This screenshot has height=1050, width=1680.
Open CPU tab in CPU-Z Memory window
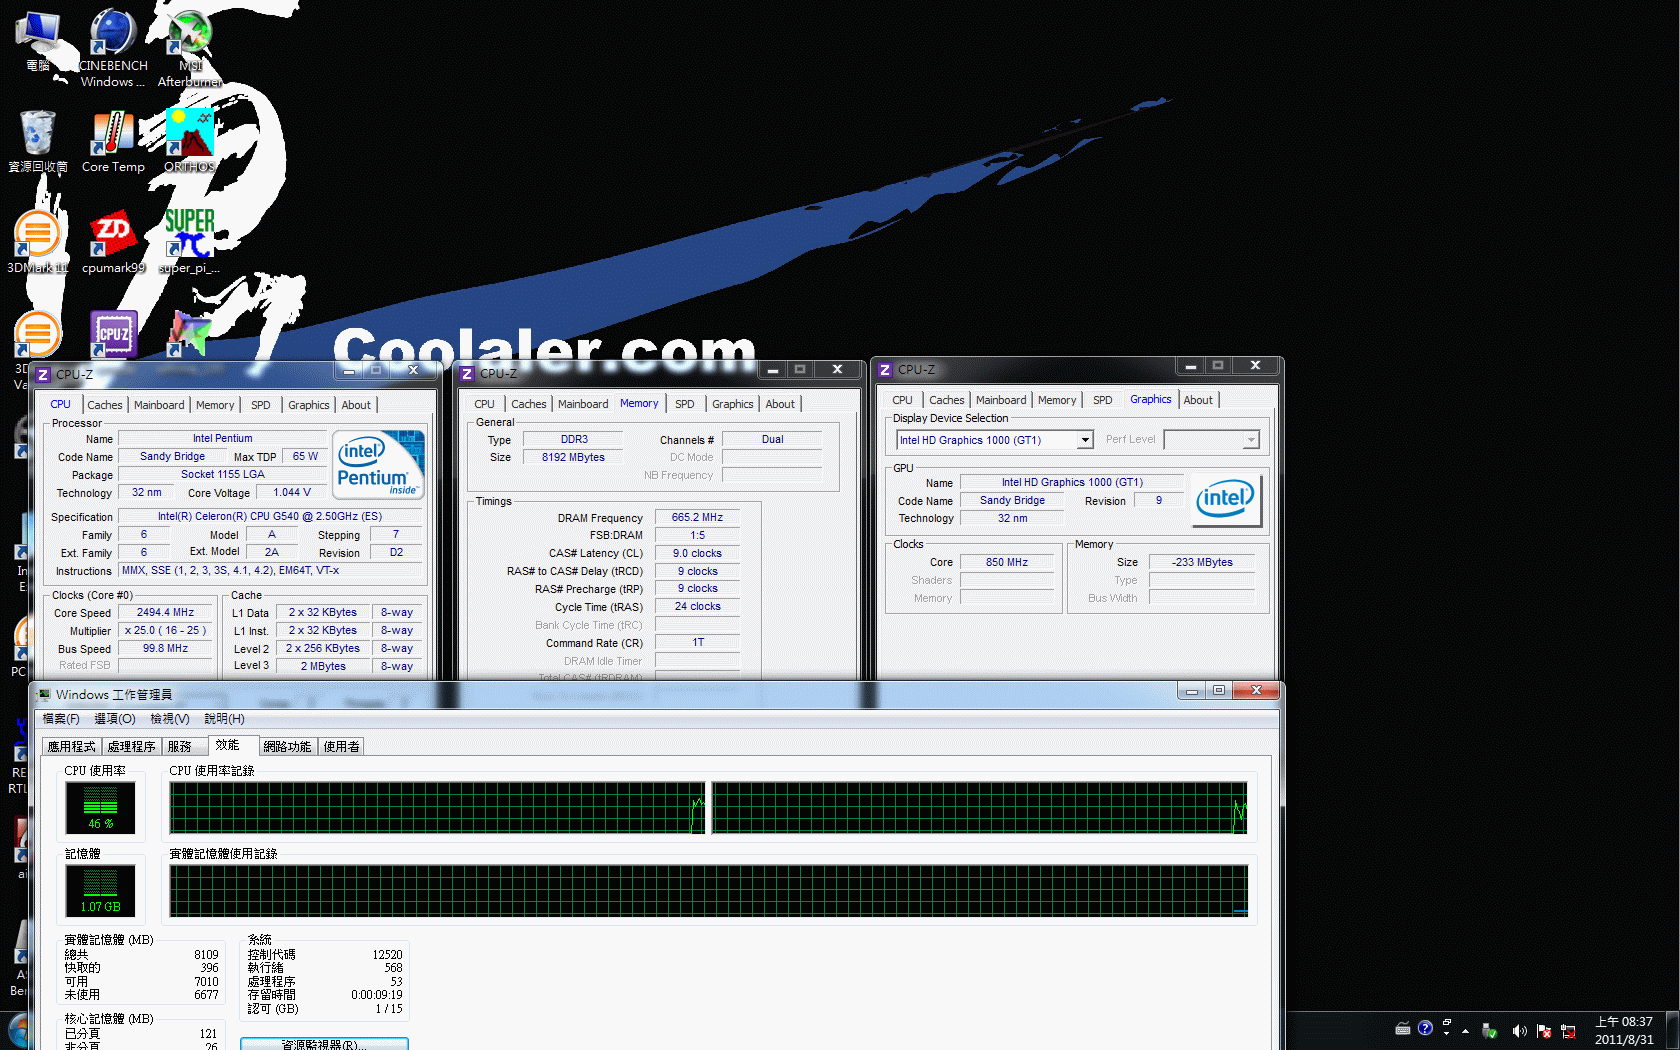coord(484,404)
